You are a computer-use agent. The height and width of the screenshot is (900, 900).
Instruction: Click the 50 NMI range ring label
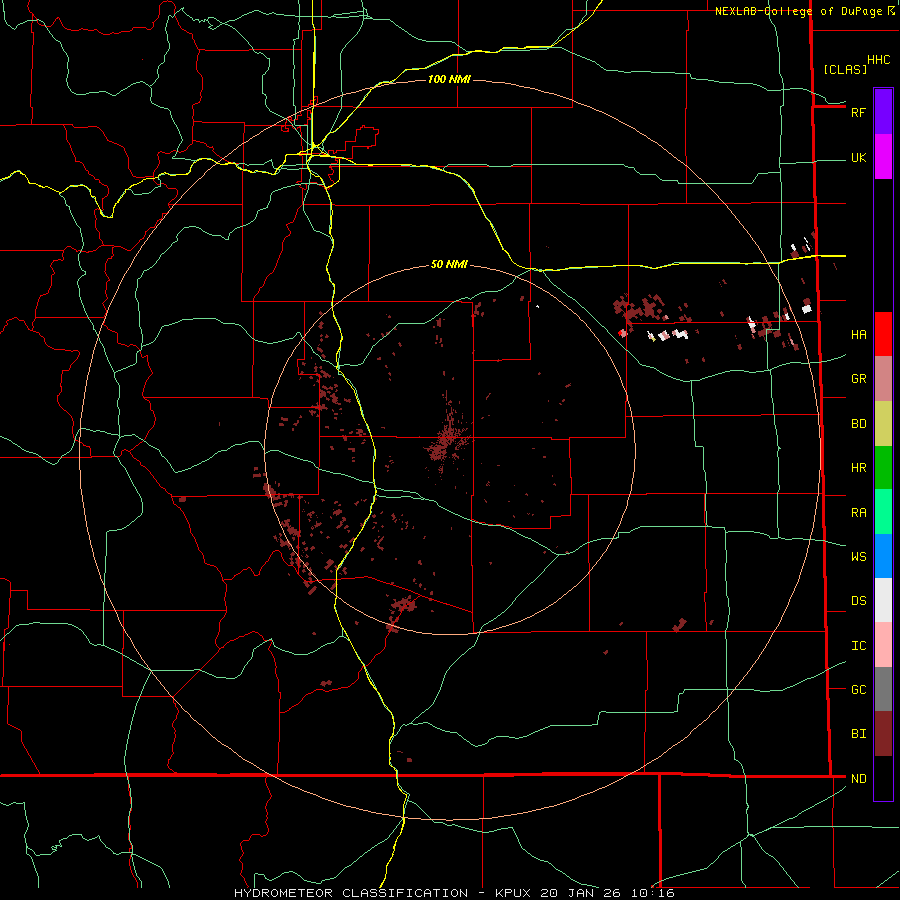tap(449, 264)
